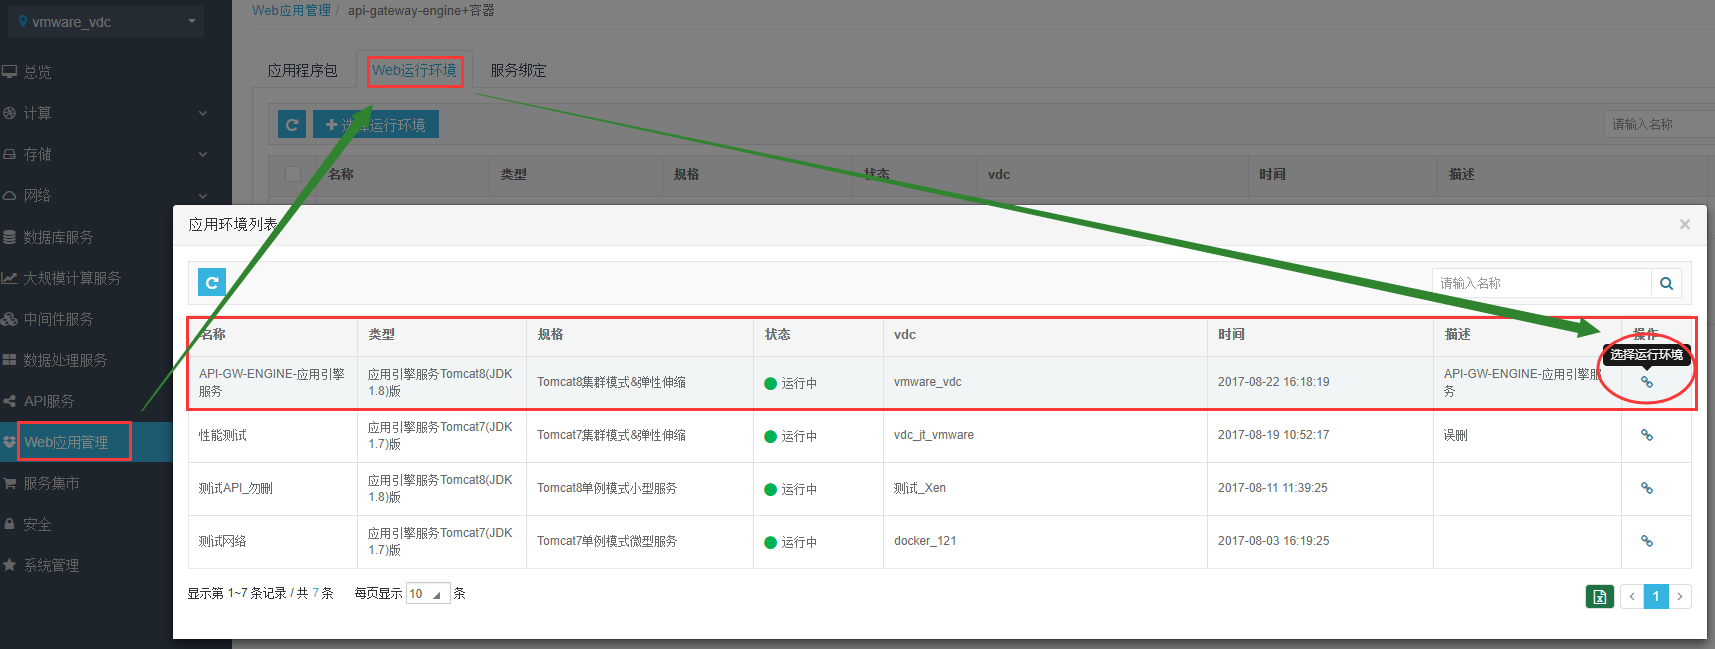Screen dimensions: 1715x649
Task: Click the 数据处理服务 grid icon
Action: coord(9,360)
